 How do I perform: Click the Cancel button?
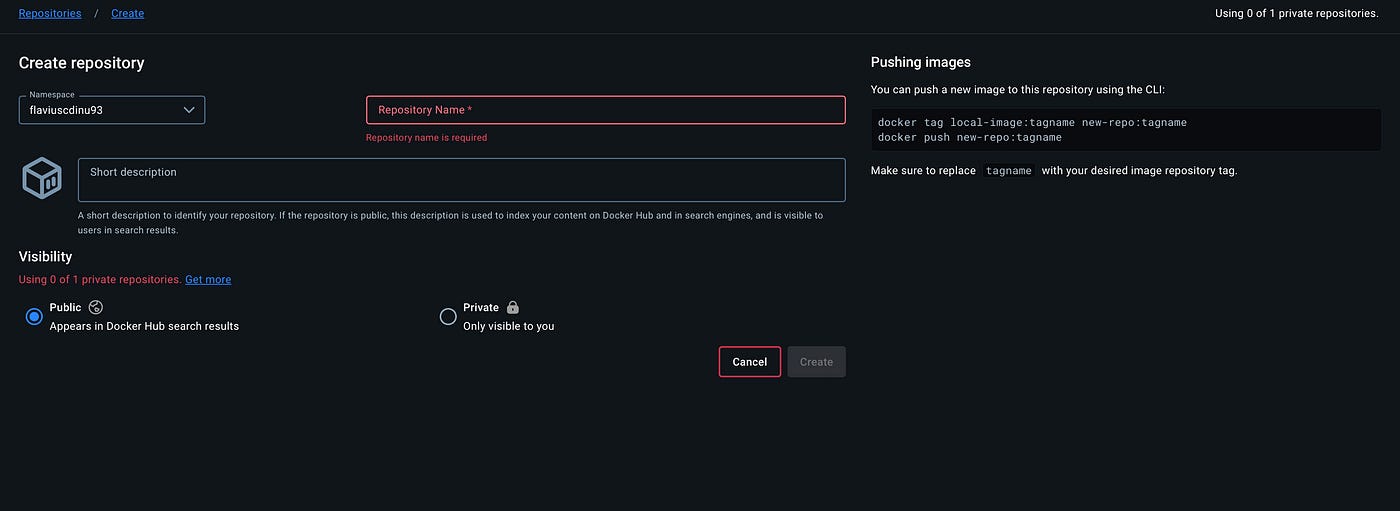coord(750,362)
